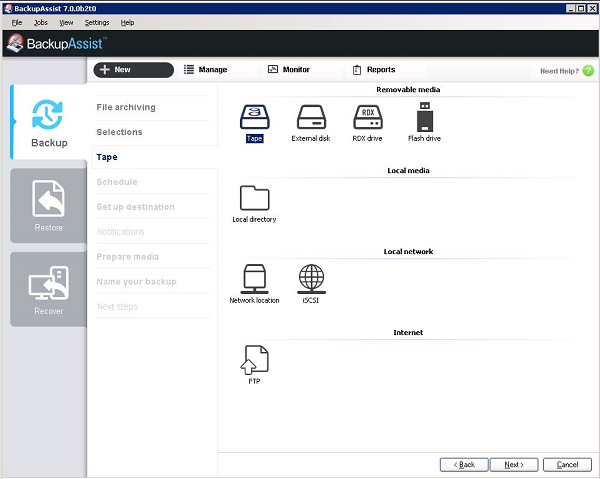Click the Next button
This screenshot has width=600, height=479.
coord(514,464)
